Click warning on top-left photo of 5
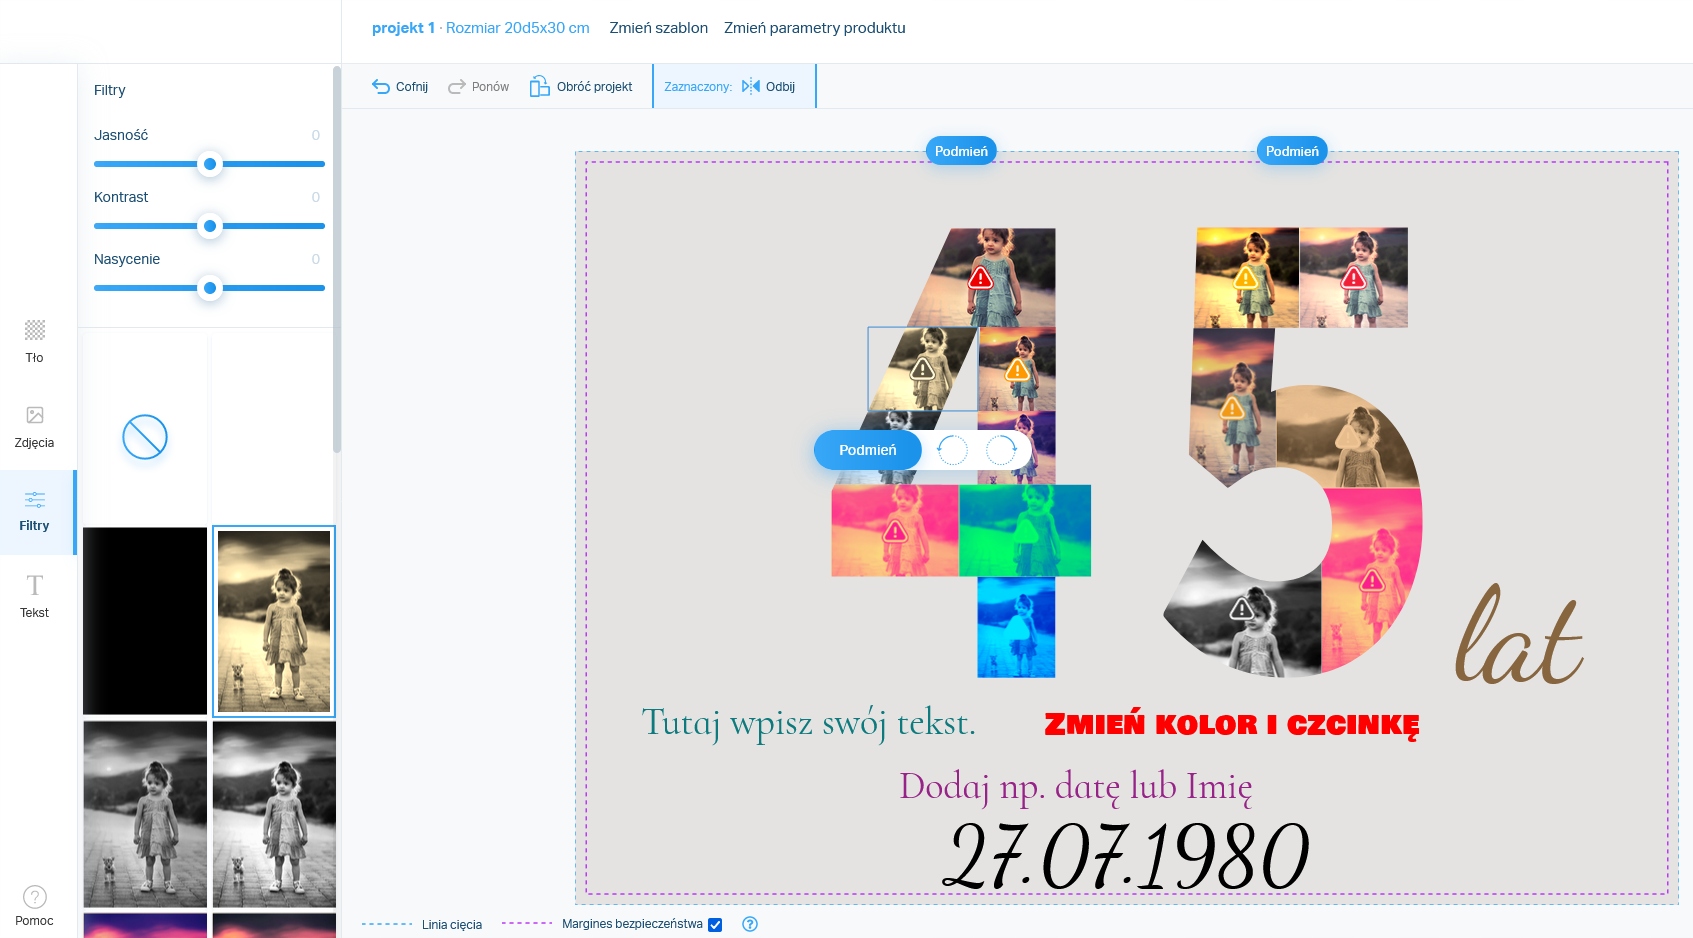Viewport: 1693px width, 938px height. tap(1246, 277)
